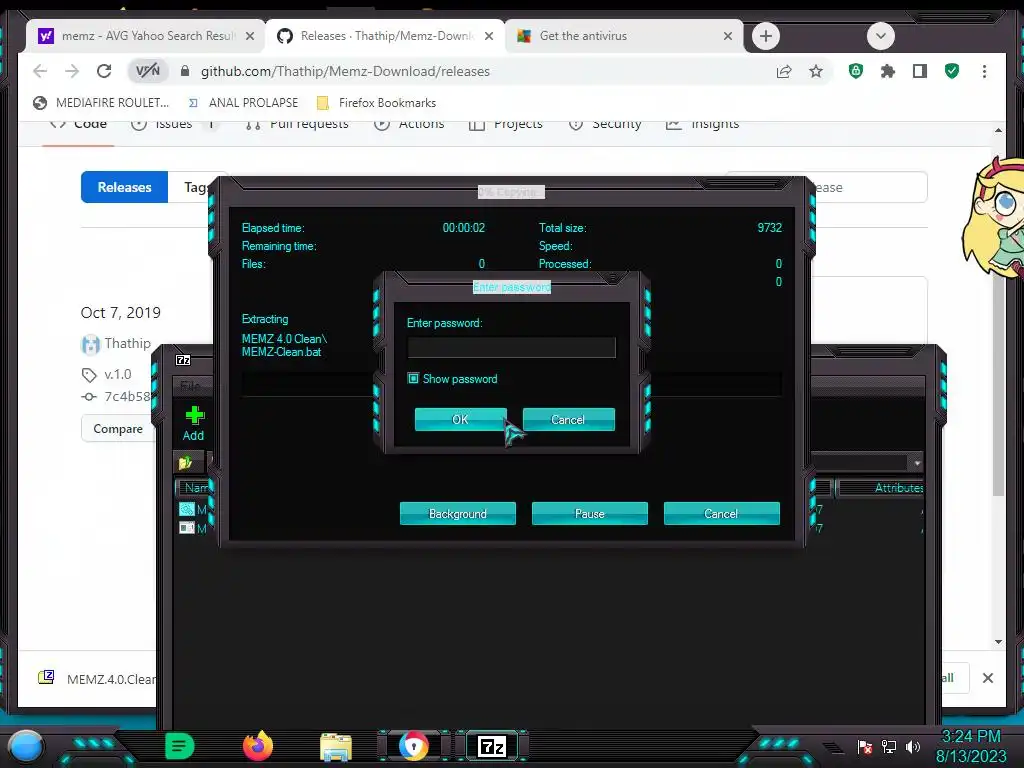Open the browser three-dot menu
The image size is (1024, 768).
(x=984, y=71)
